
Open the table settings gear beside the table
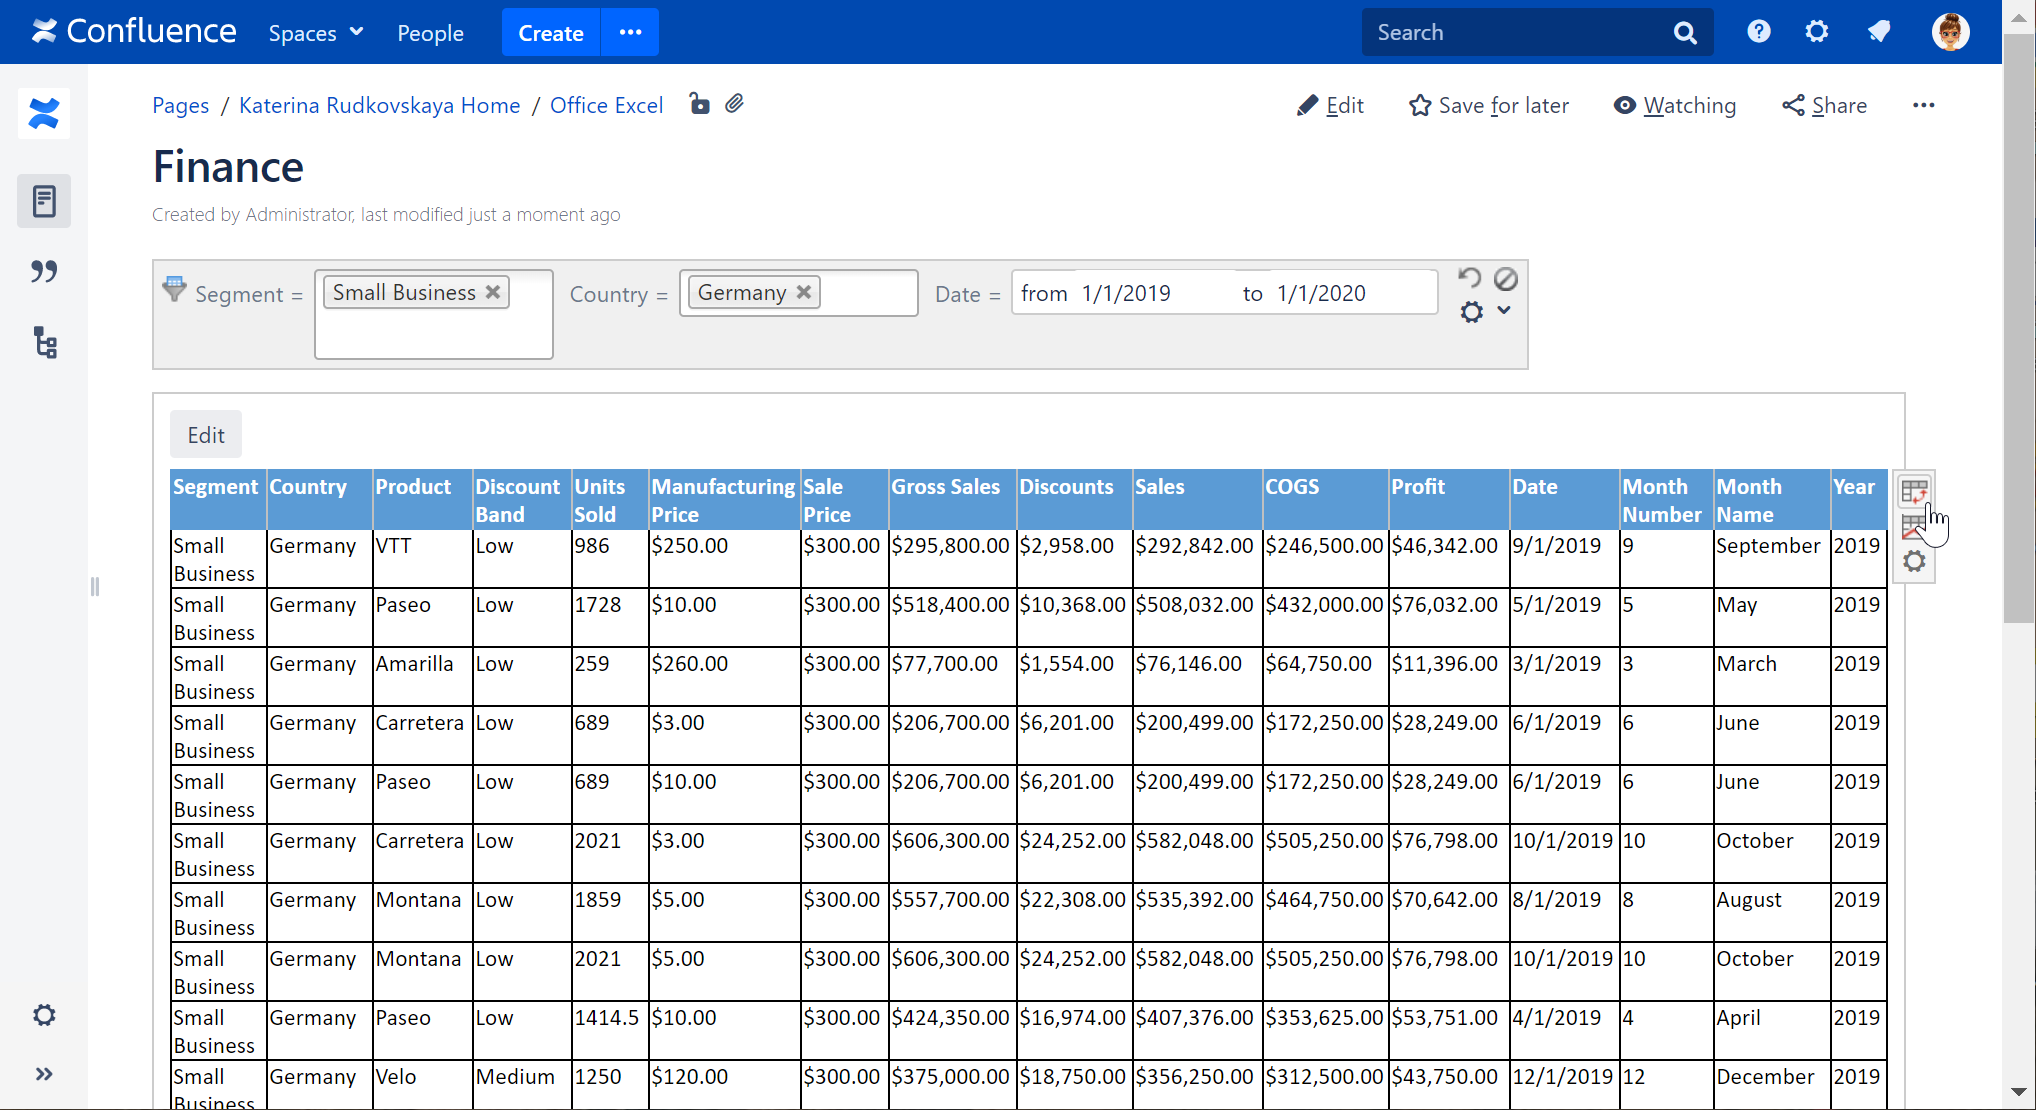tap(1914, 561)
